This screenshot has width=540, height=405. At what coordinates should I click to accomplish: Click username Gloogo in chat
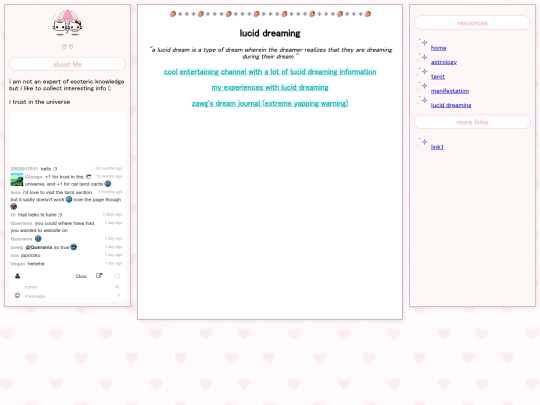pyautogui.click(x=34, y=177)
